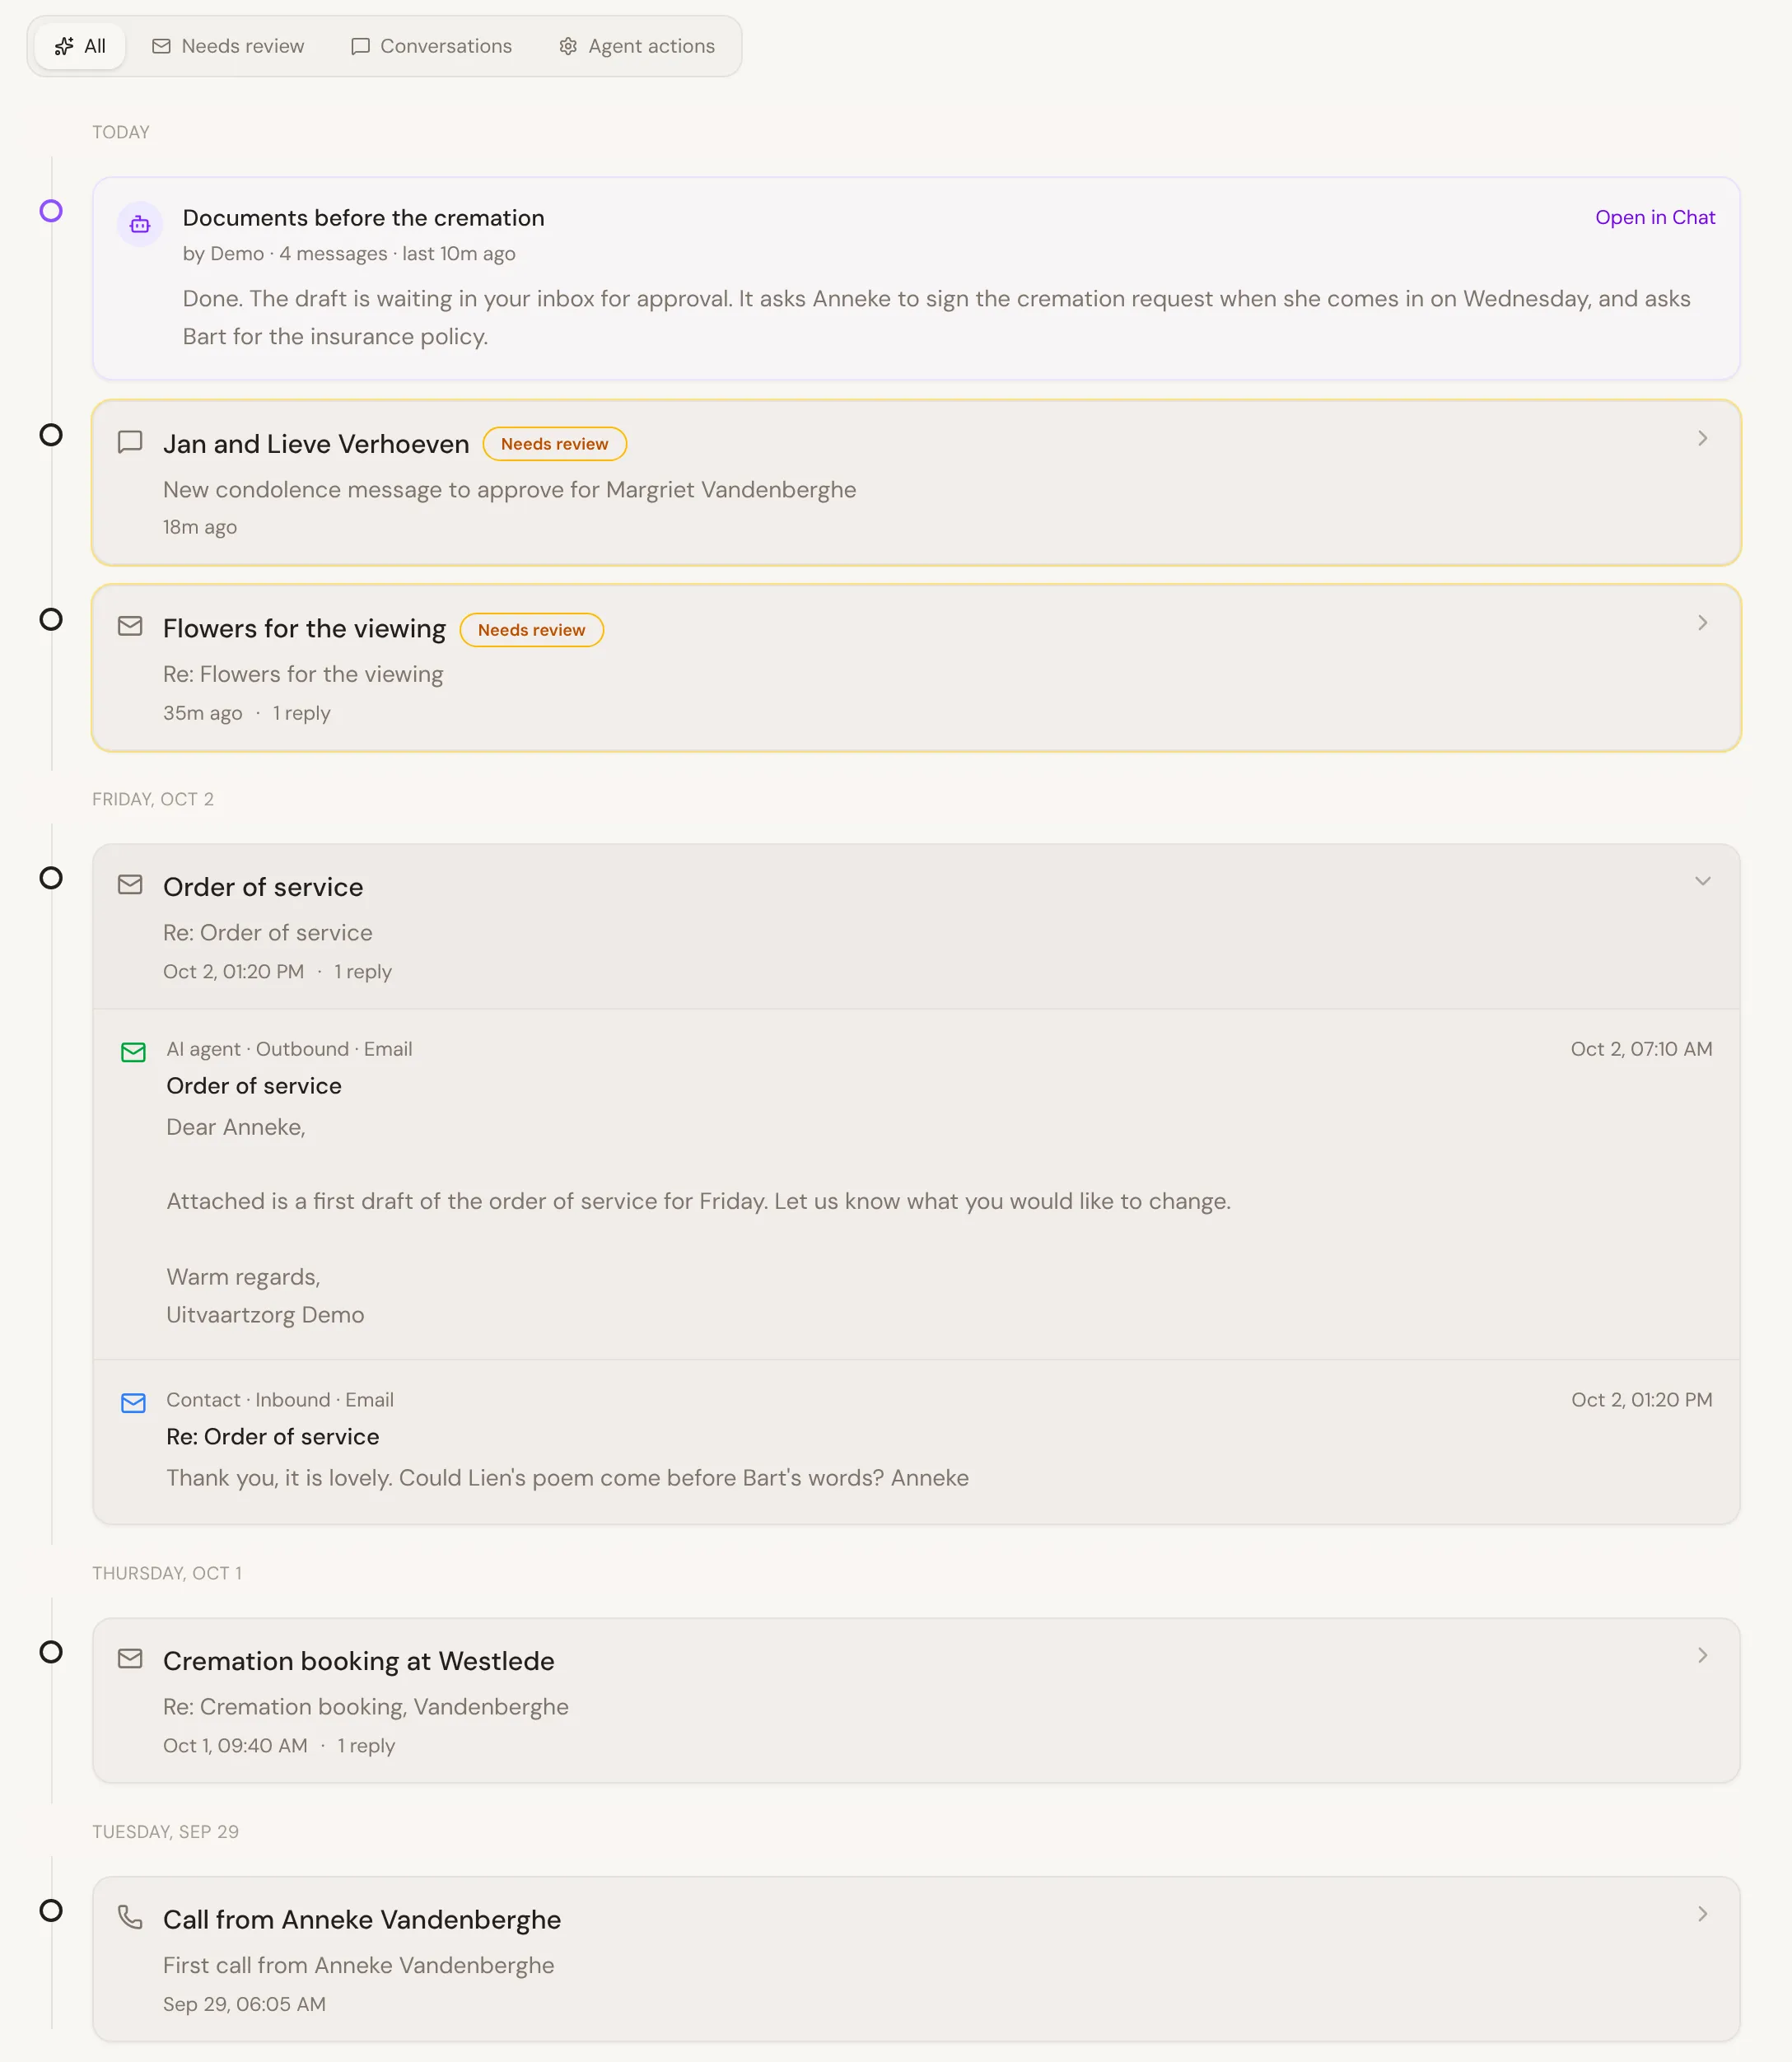The height and width of the screenshot is (2062, 1792).
Task: Click phone icon beside Call from Anneke Vandenberghe
Action: pos(130,1917)
